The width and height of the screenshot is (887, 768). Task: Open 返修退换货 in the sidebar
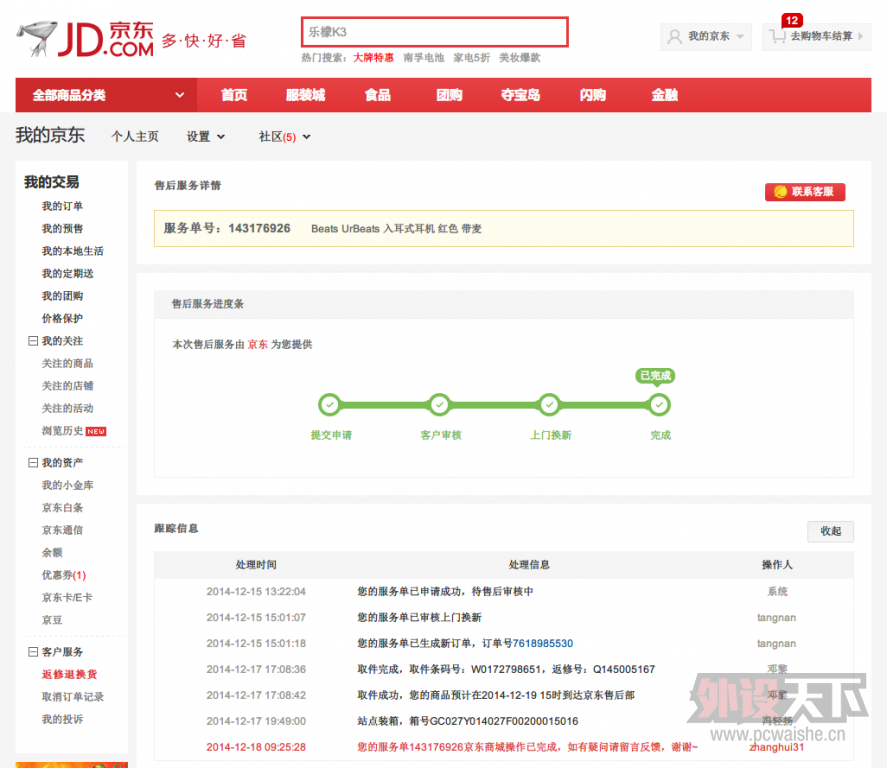(x=70, y=674)
